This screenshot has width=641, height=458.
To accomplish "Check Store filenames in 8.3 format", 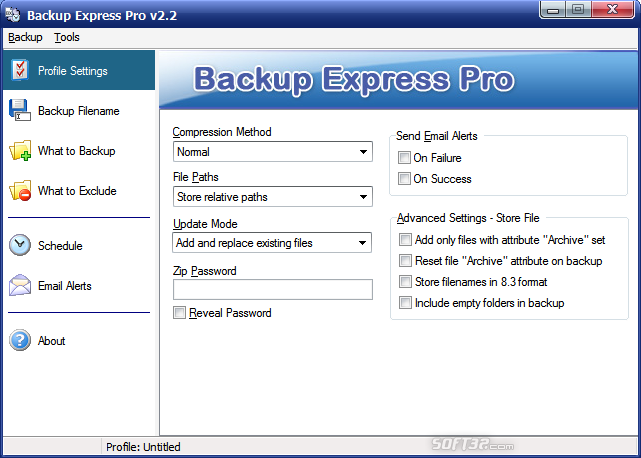I will pyautogui.click(x=405, y=281).
